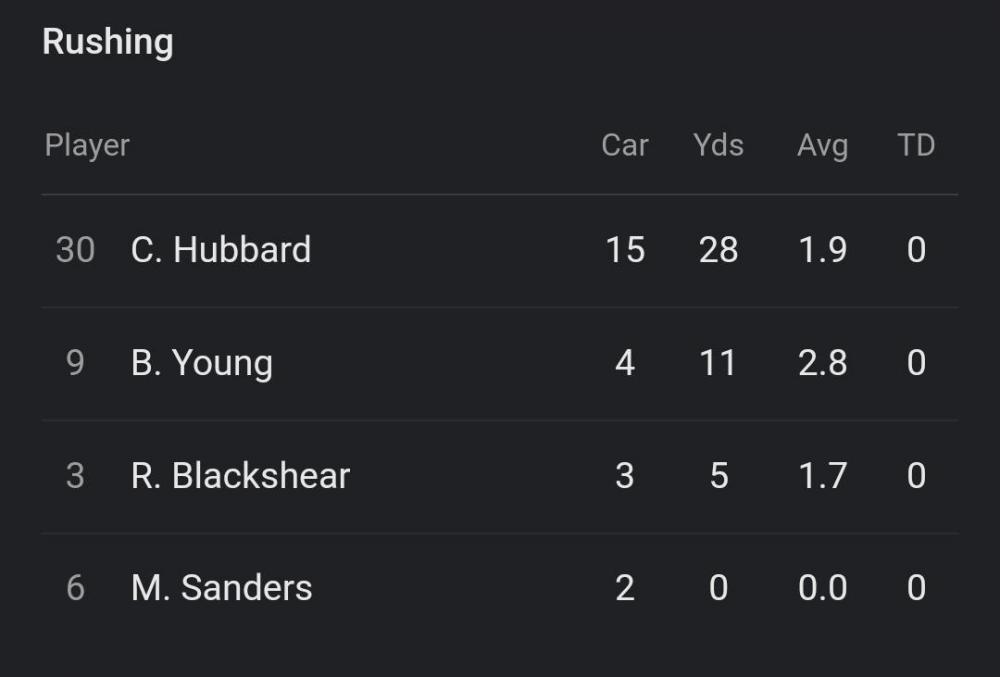
Task: Select the Player column header
Action: [x=87, y=145]
